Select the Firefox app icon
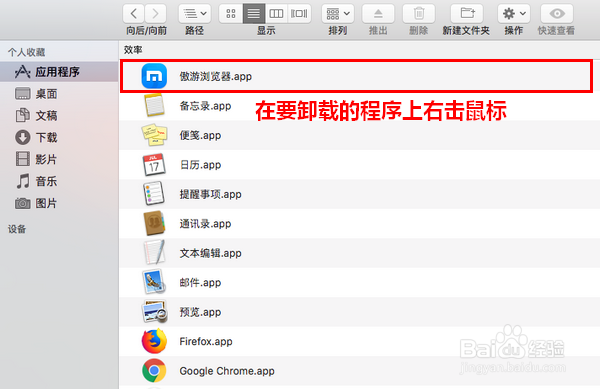600x389 pixels. coord(154,341)
